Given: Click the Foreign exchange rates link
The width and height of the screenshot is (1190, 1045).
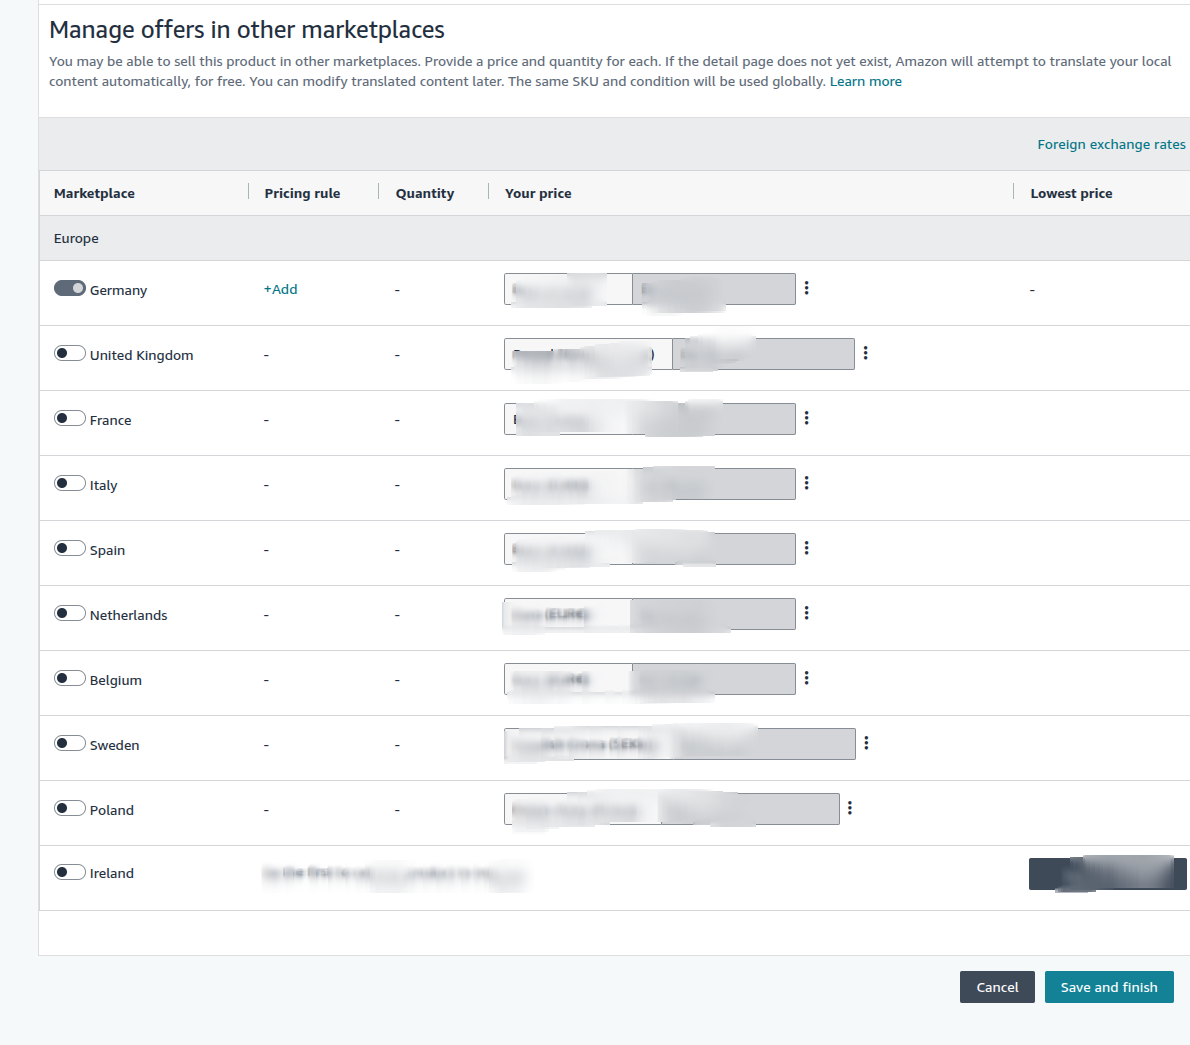Looking at the screenshot, I should click(x=1111, y=144).
